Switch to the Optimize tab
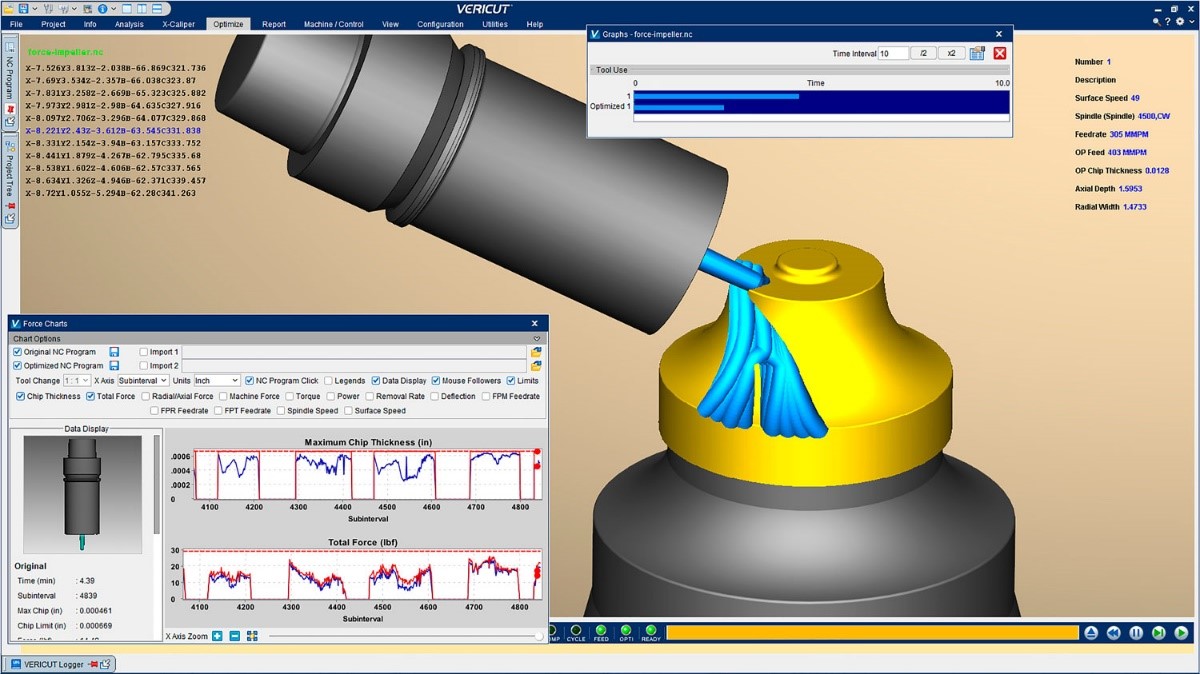Image resolution: width=1200 pixels, height=674 pixels. click(229, 24)
